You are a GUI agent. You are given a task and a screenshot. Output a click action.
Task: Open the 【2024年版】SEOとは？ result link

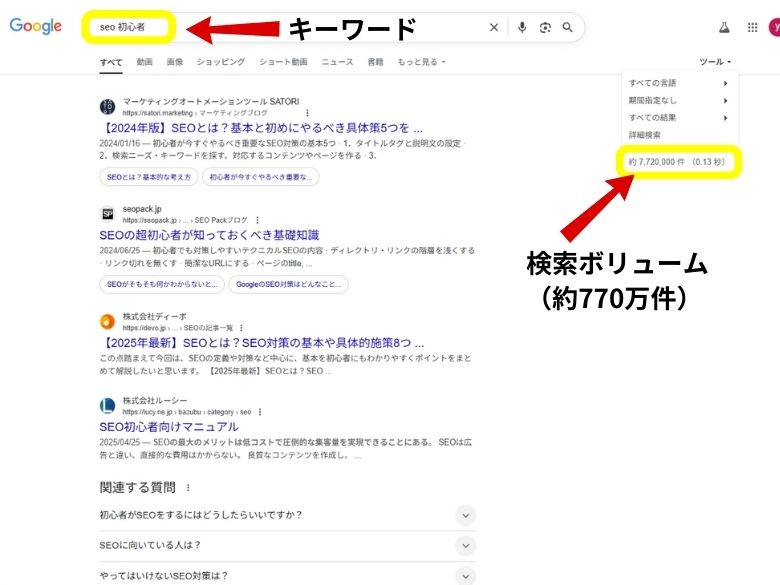261,128
